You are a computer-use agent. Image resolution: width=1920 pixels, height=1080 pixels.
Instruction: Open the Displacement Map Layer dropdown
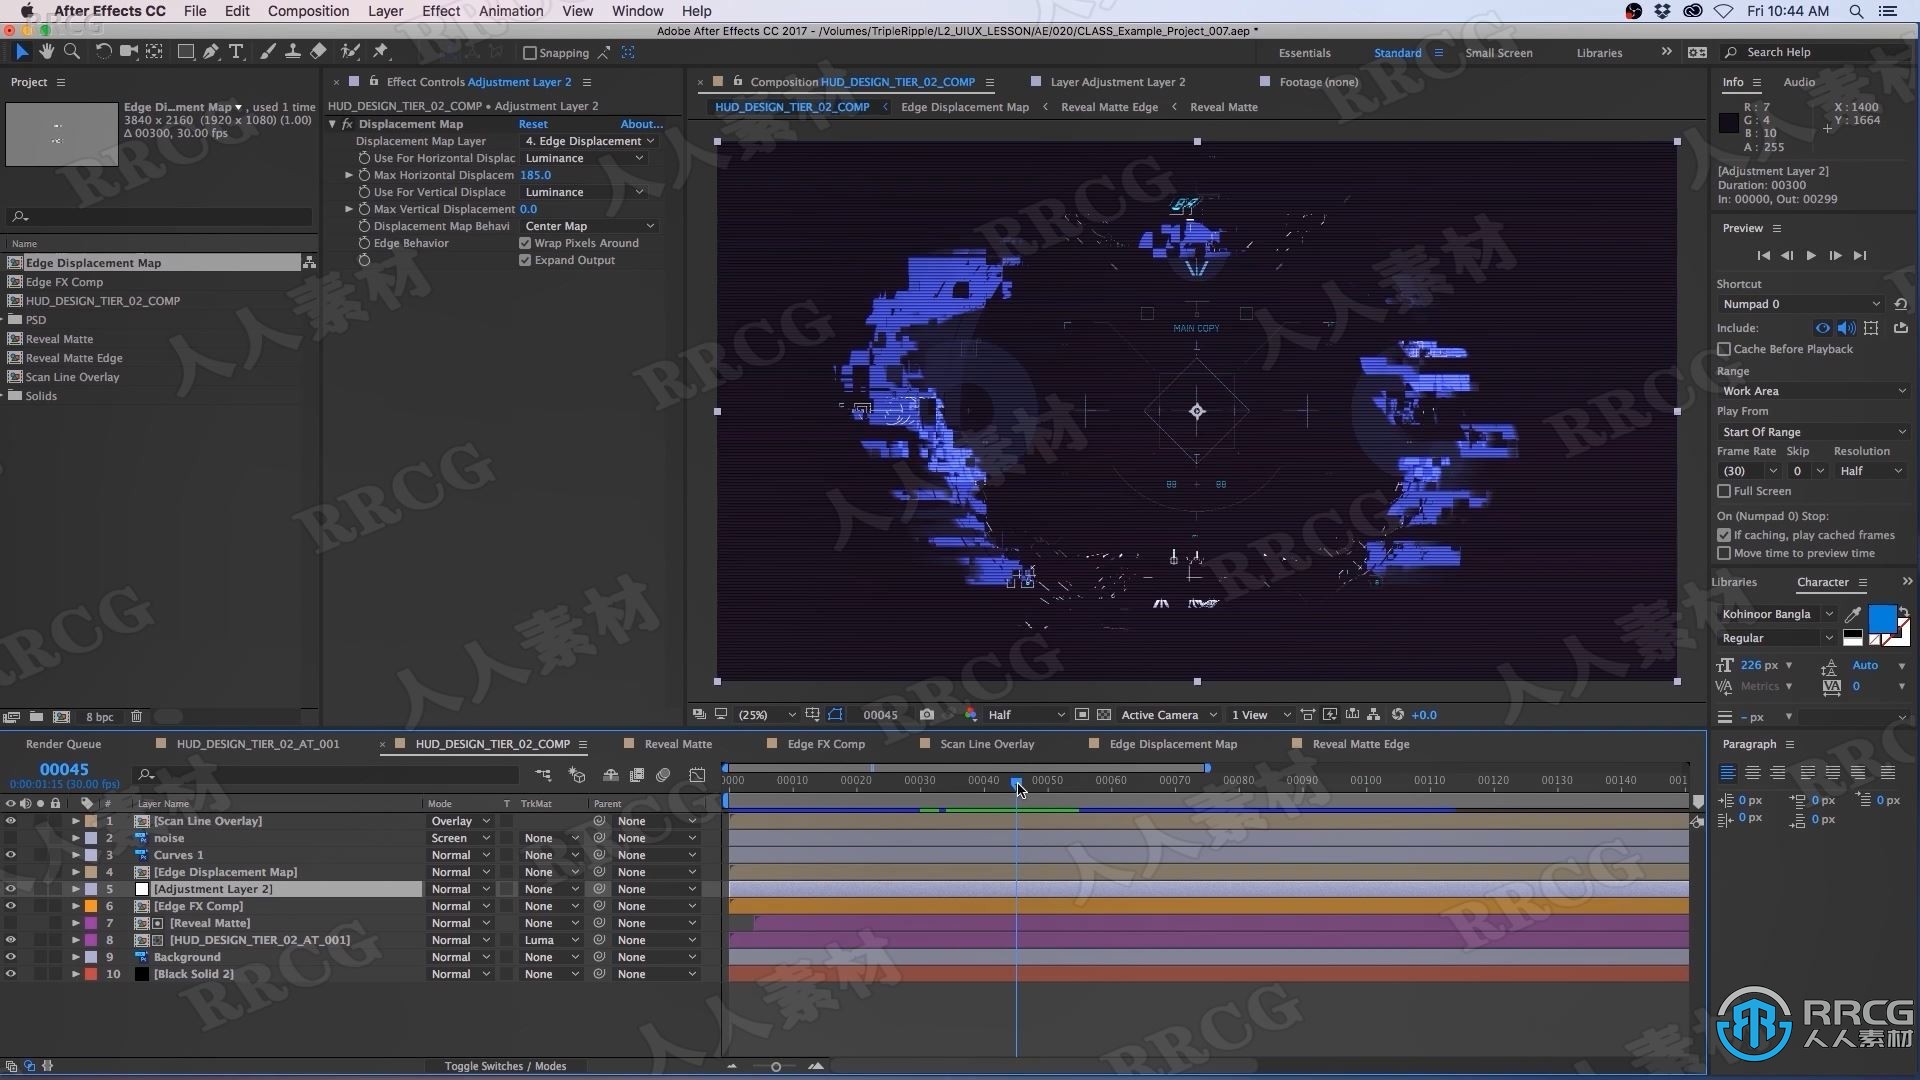click(x=583, y=140)
